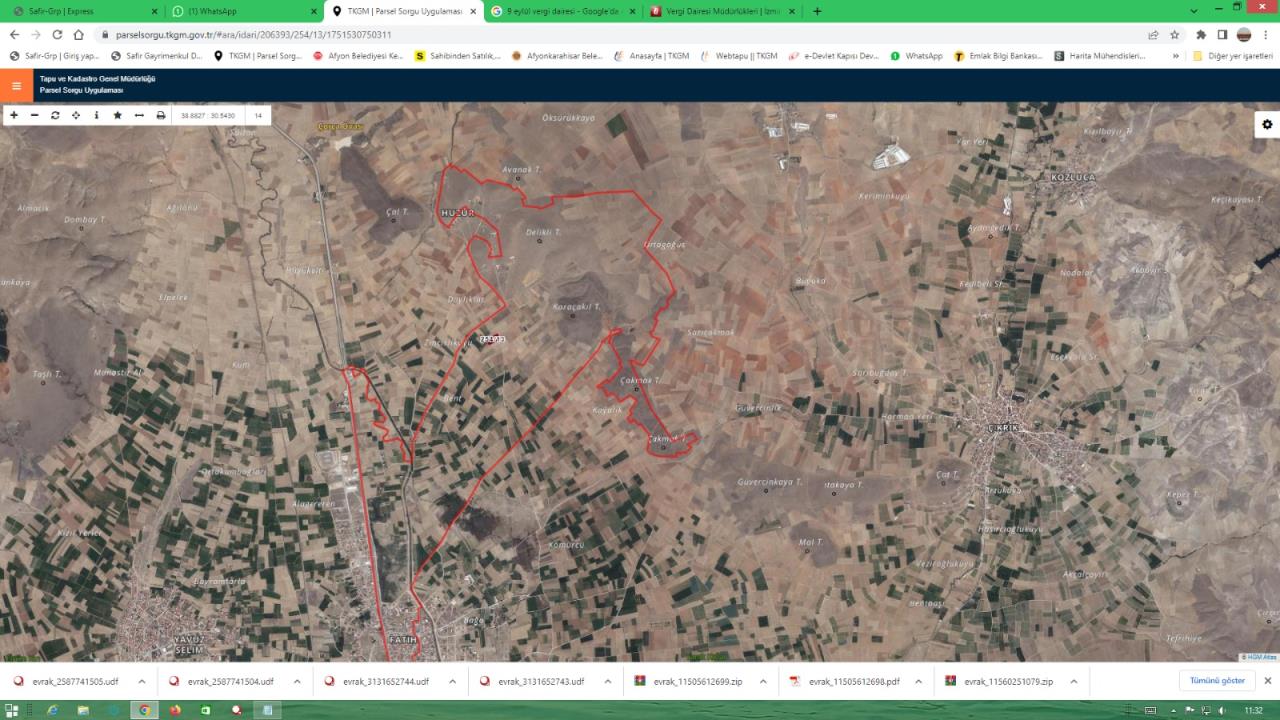
Task: Close the Safir-Grp | Express tab
Action: [x=153, y=11]
